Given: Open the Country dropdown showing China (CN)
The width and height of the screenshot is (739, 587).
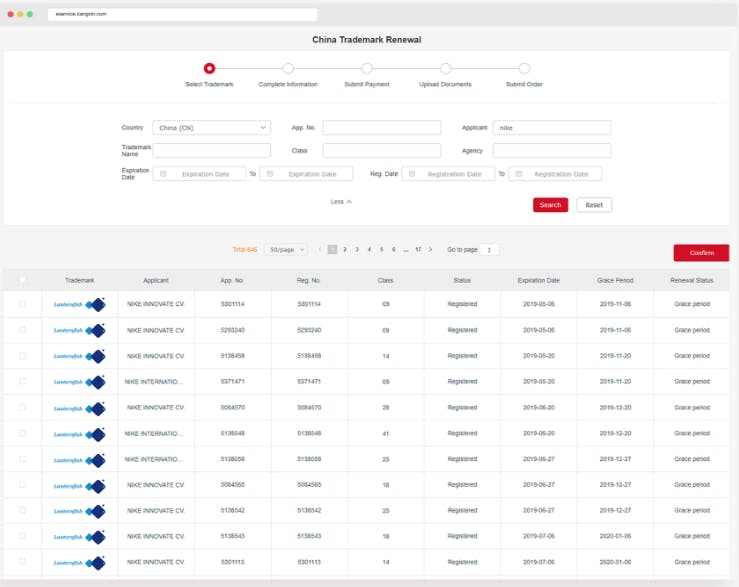Looking at the screenshot, I should point(212,128).
